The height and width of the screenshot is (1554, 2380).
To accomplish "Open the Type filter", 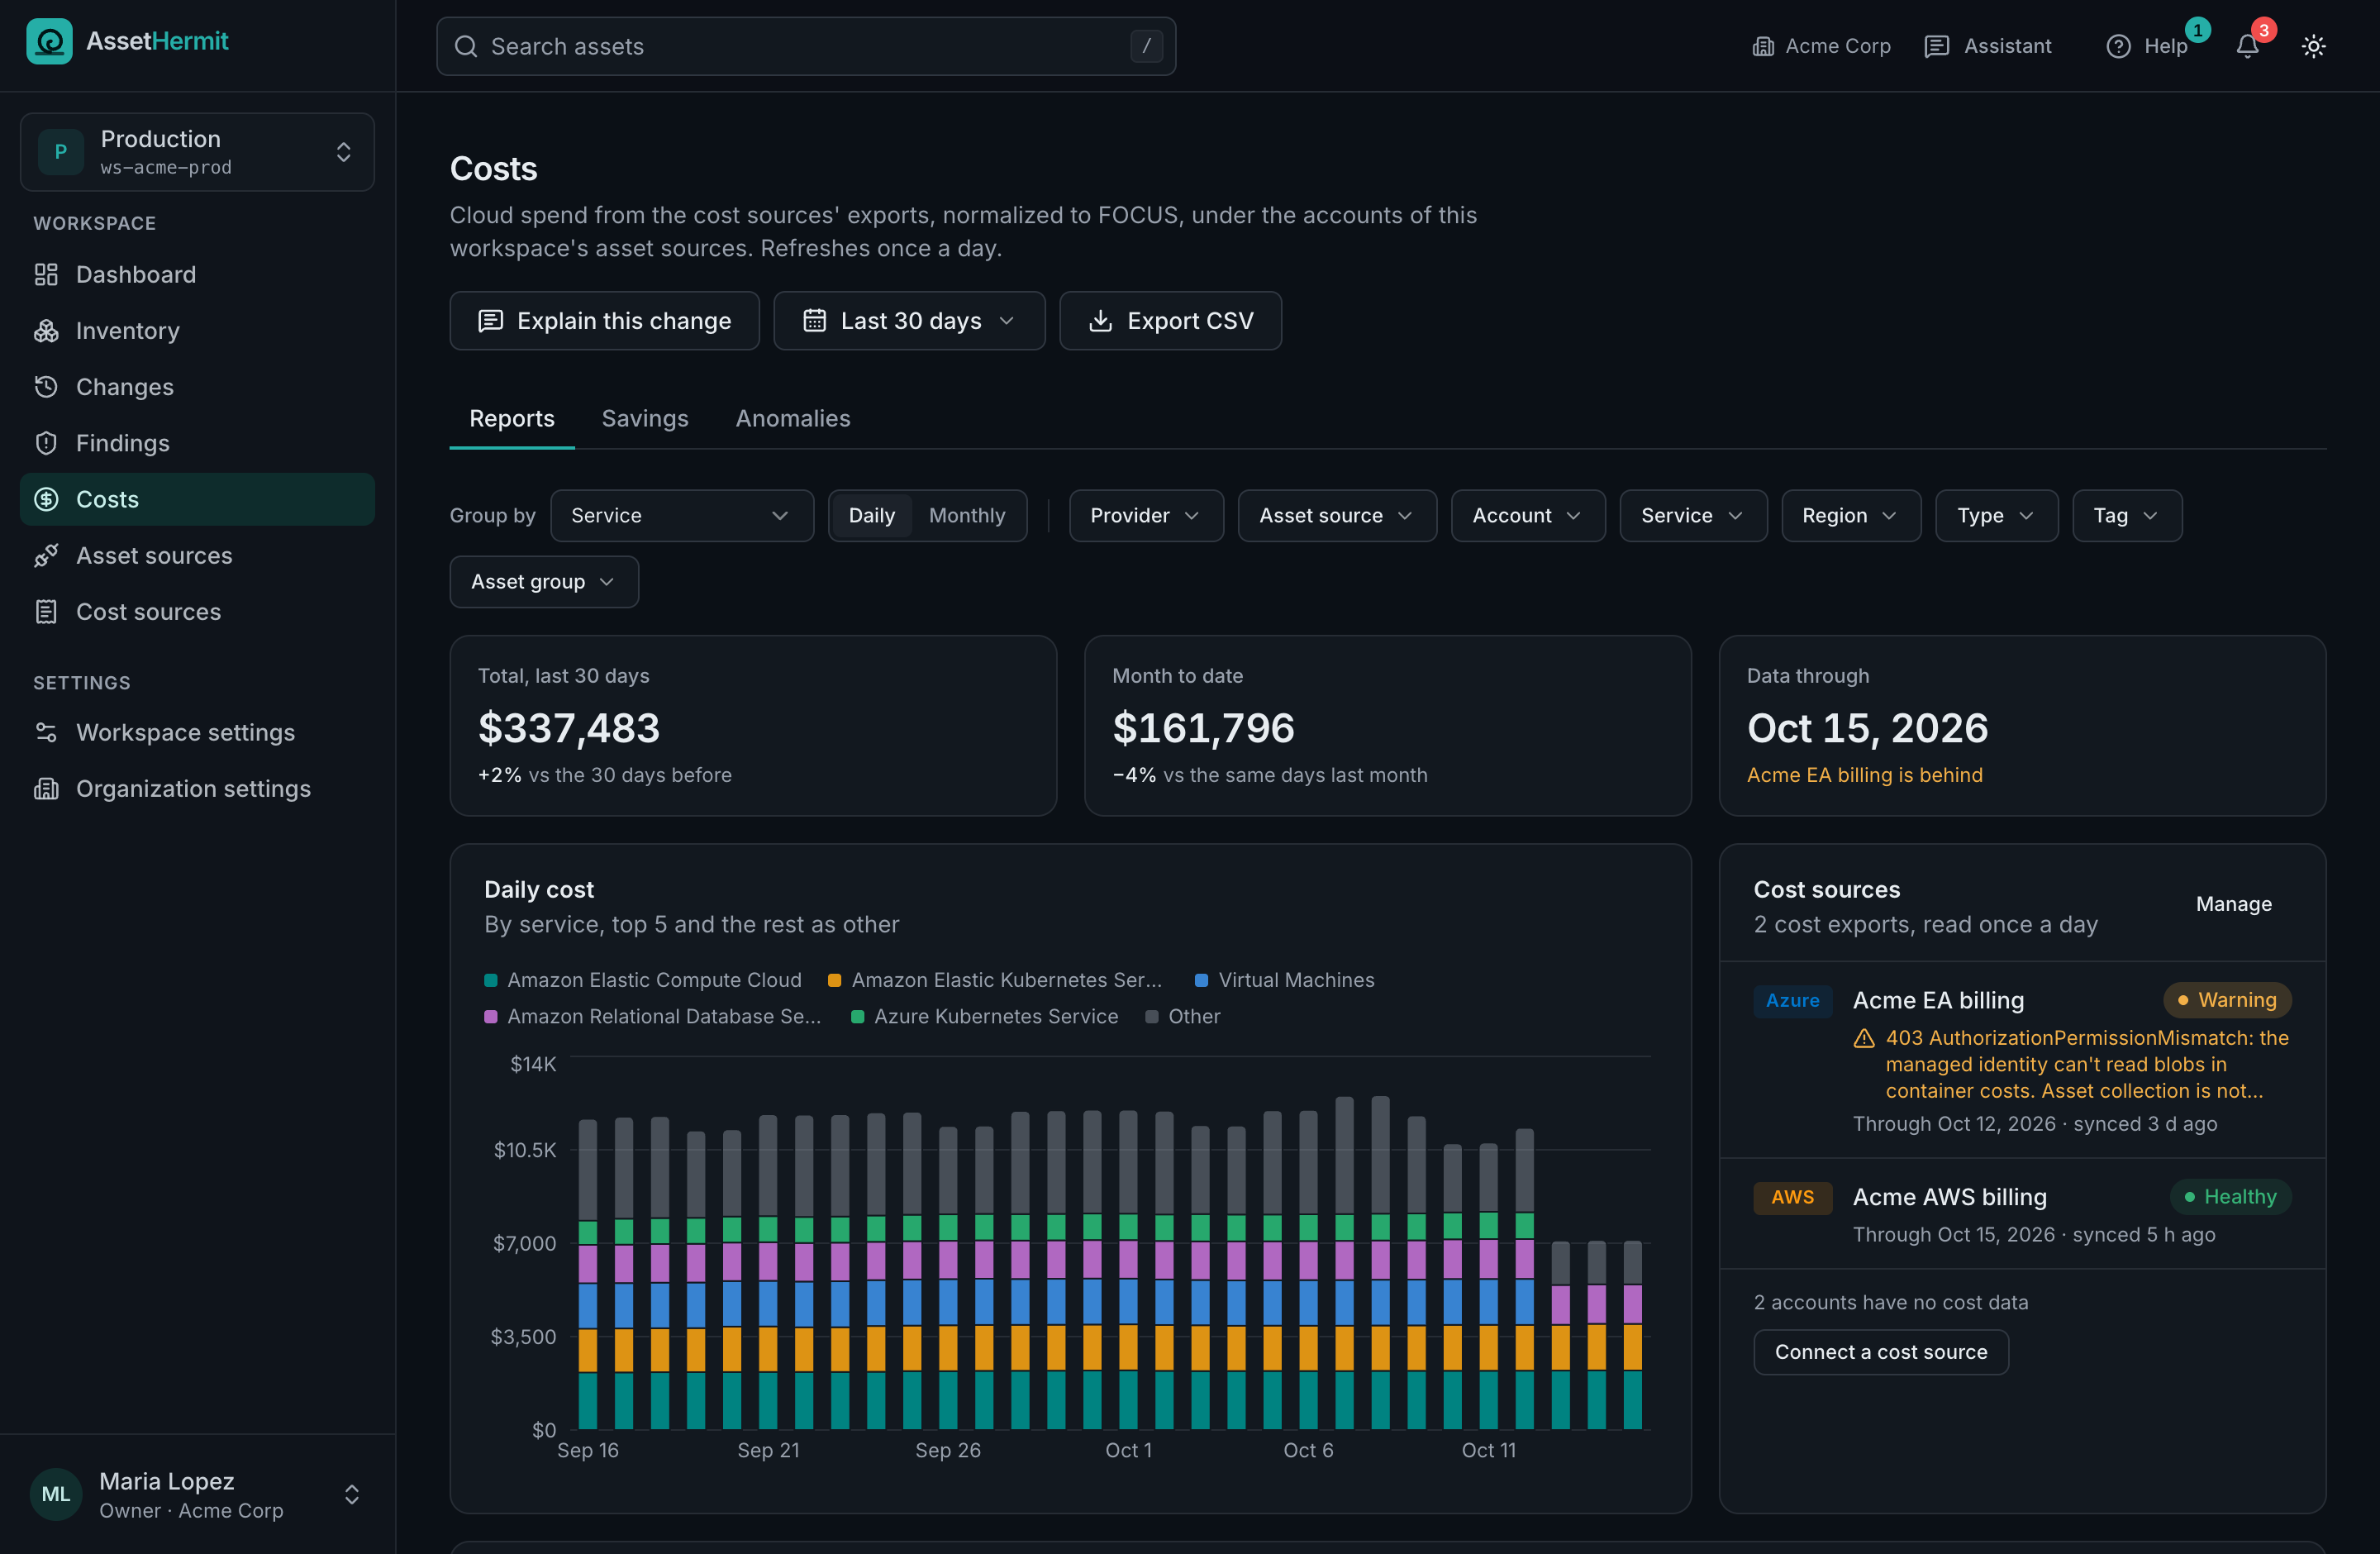I will click(x=1996, y=515).
